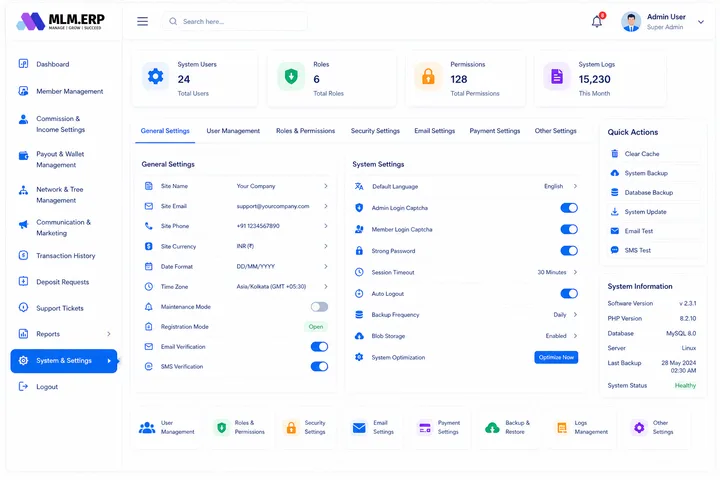Open Blob Storage Enabled chevron
The image size is (720, 480).
click(575, 335)
